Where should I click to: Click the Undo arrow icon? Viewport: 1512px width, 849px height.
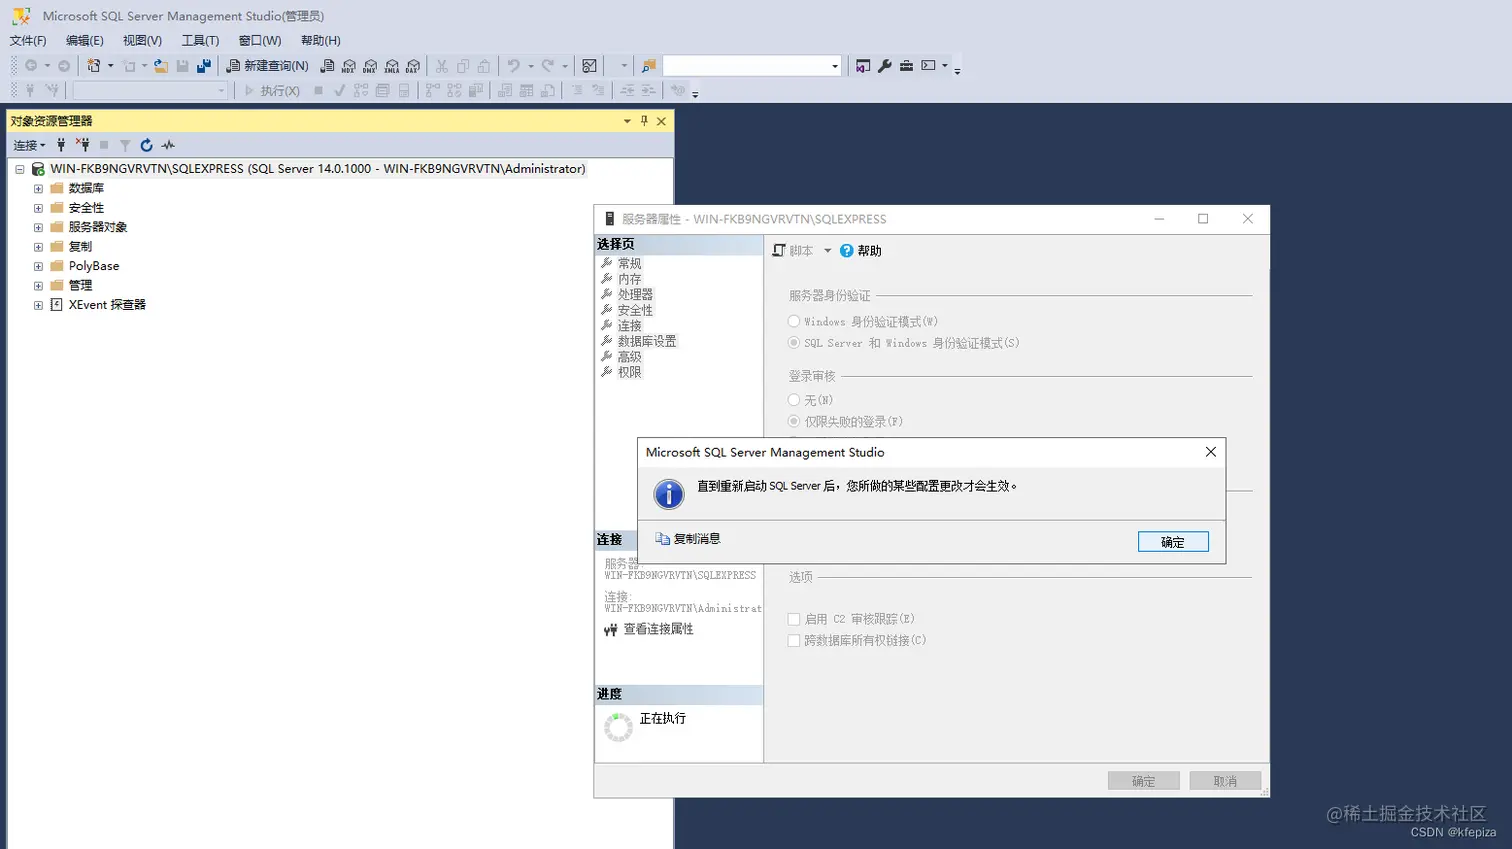513,66
